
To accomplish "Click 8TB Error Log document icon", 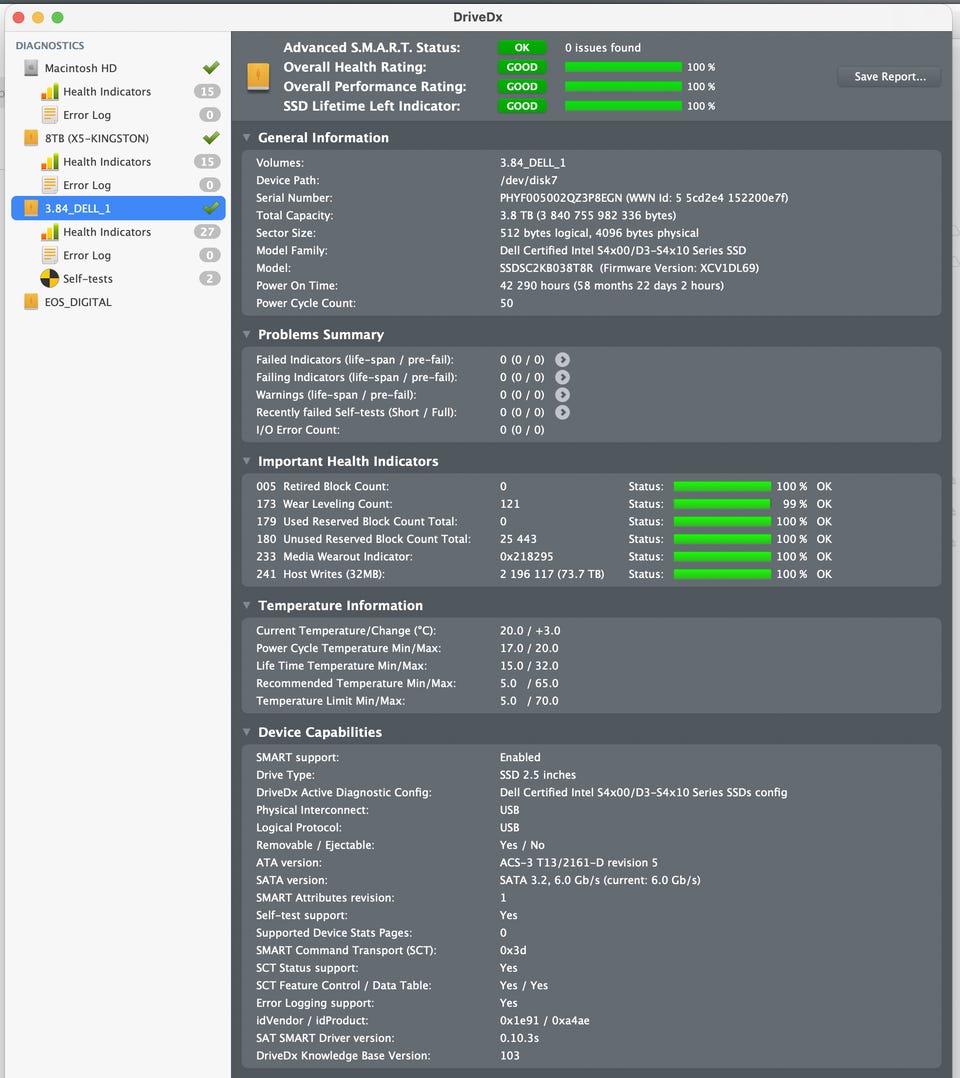I will pos(50,185).
